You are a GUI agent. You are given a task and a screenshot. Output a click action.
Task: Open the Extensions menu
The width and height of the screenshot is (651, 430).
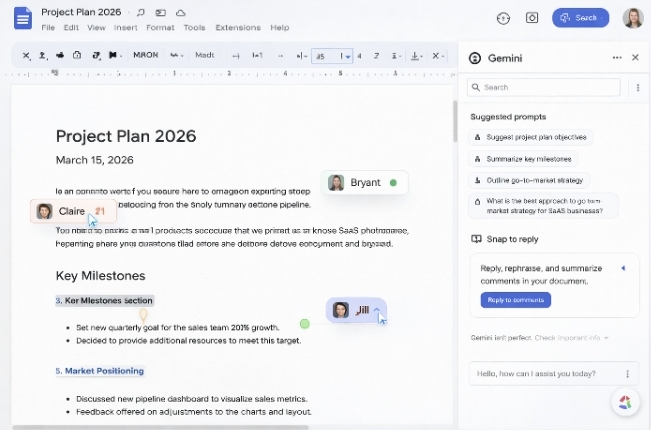238,28
